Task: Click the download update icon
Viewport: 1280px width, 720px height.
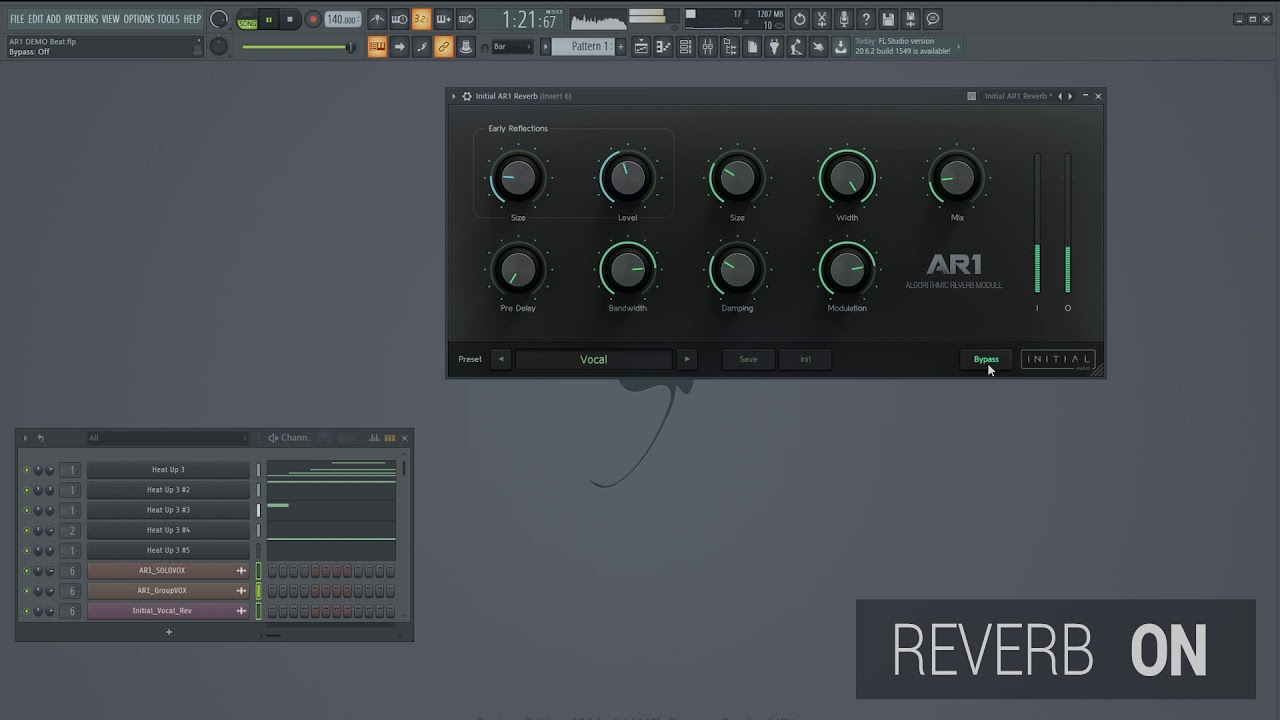Action: [x=840, y=46]
